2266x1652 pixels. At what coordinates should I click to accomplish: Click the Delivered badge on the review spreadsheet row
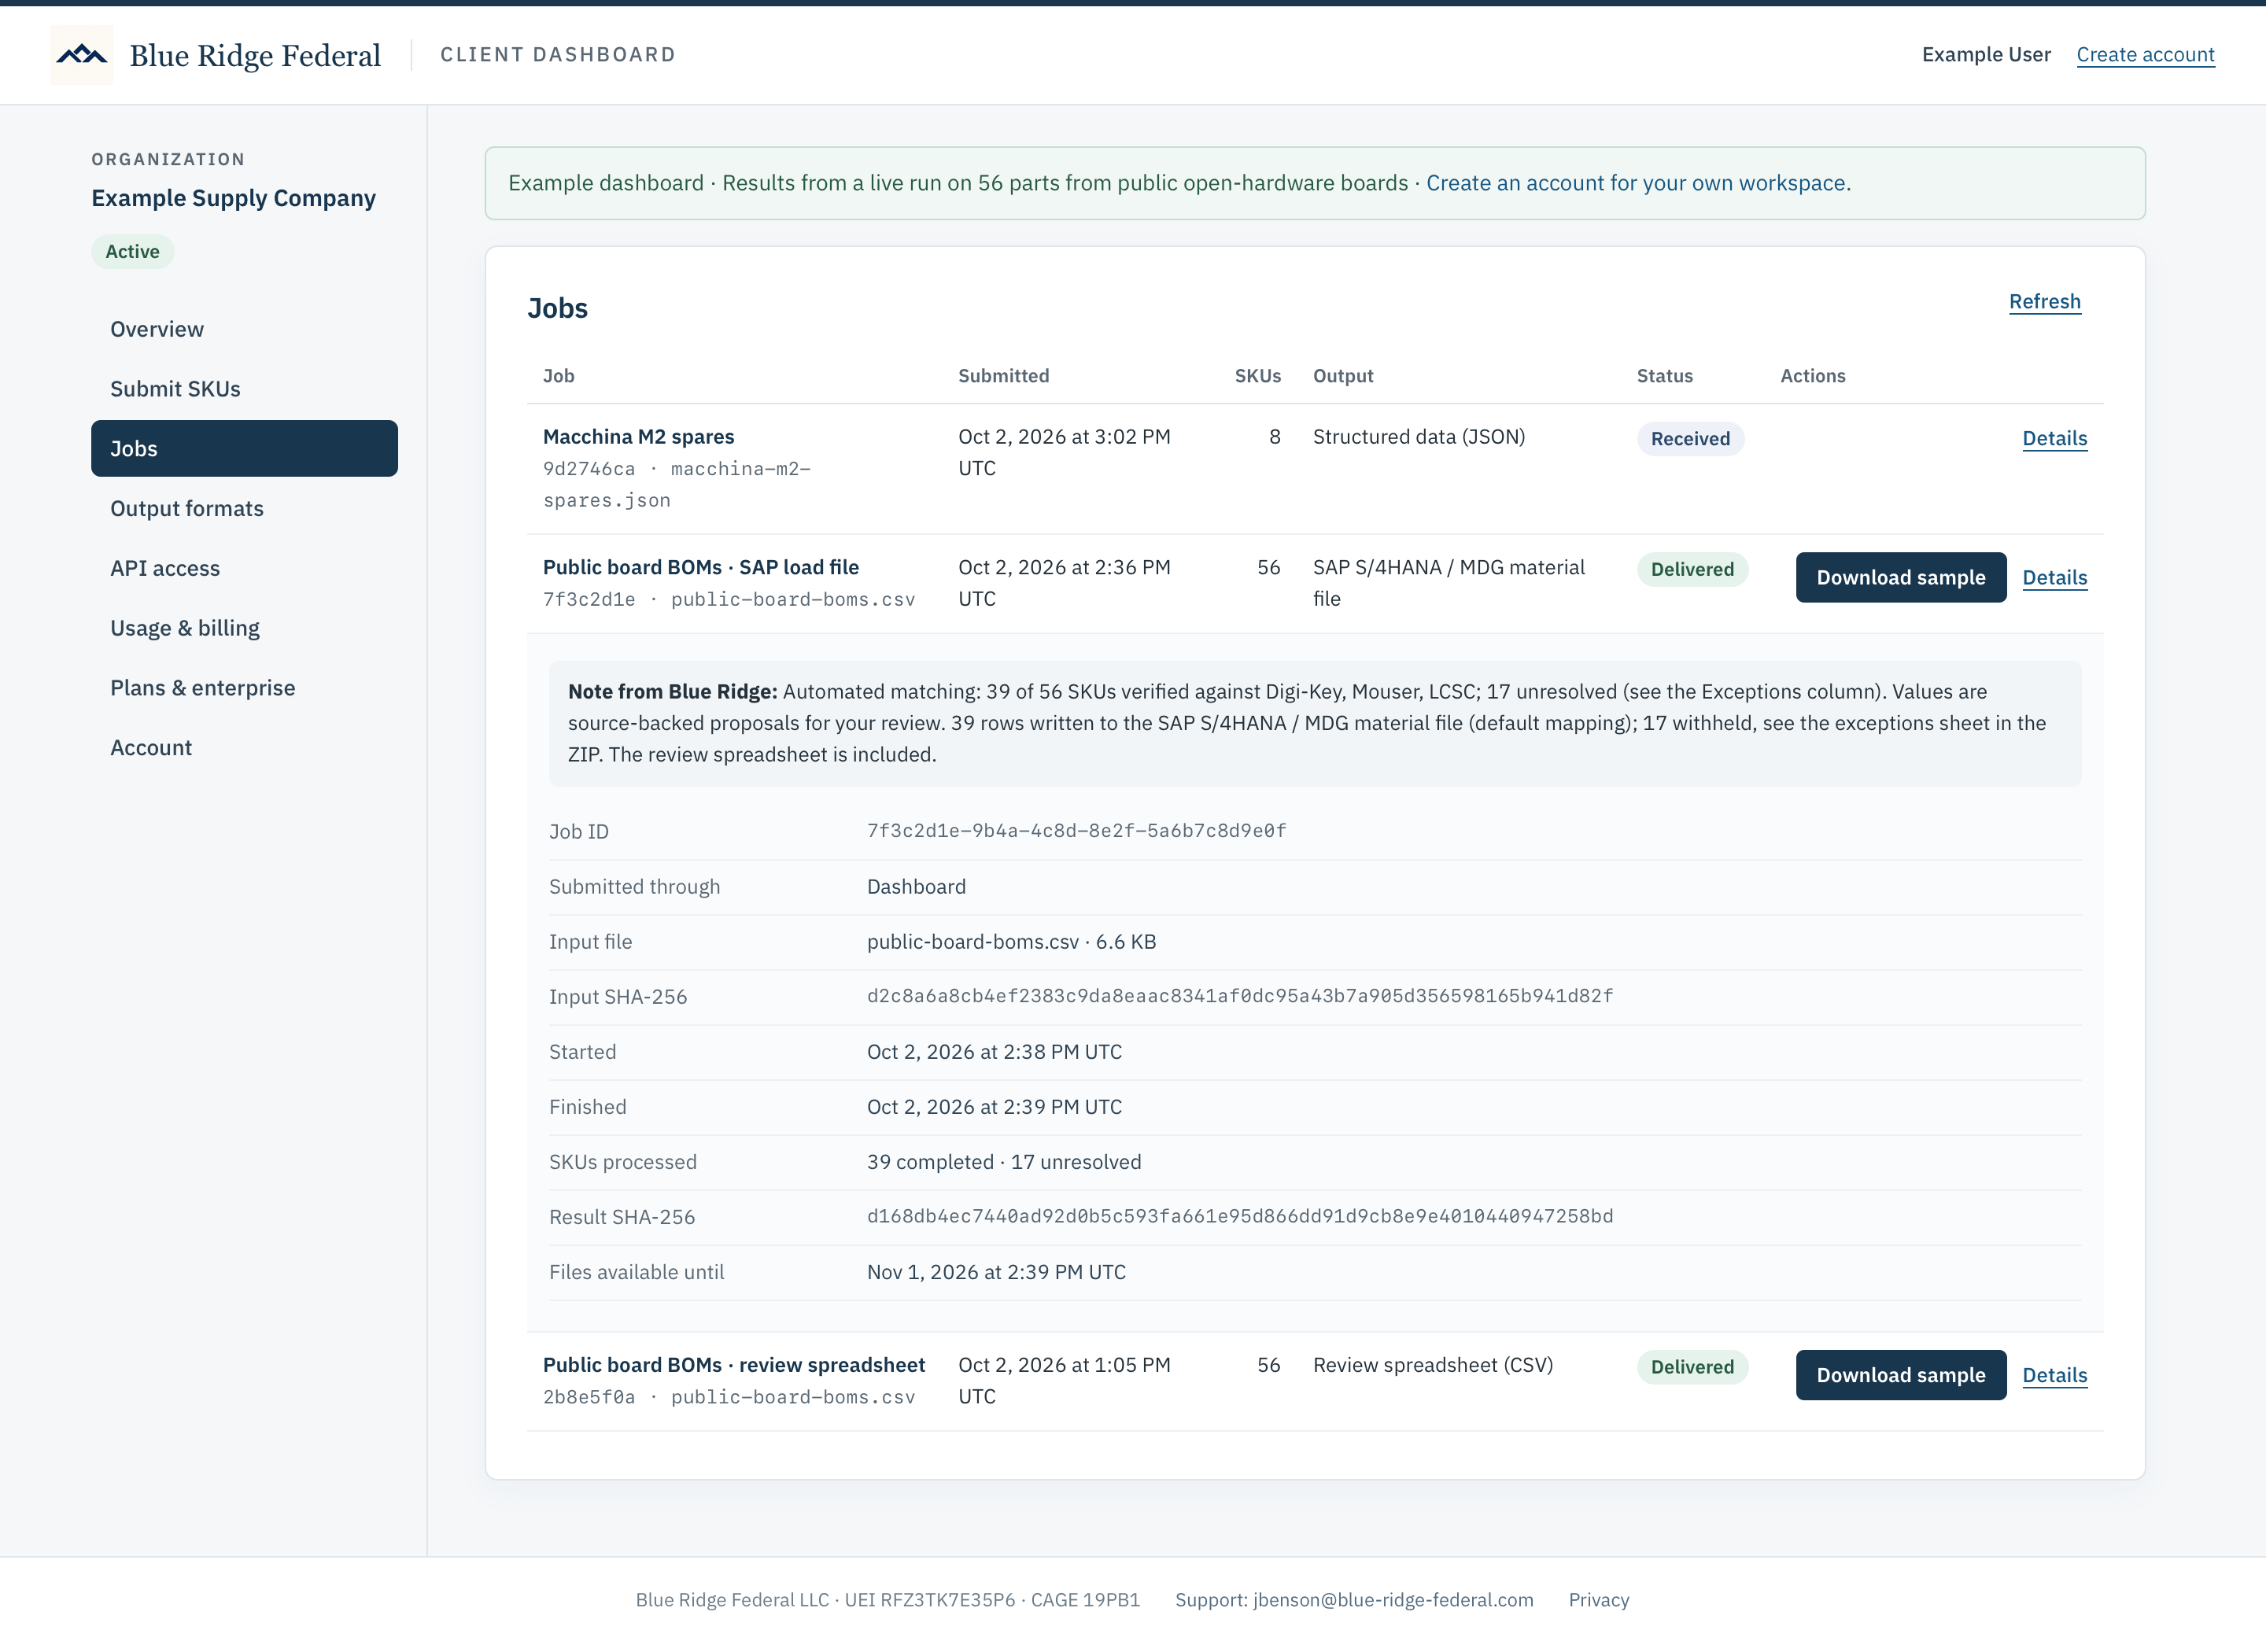1692,1367
